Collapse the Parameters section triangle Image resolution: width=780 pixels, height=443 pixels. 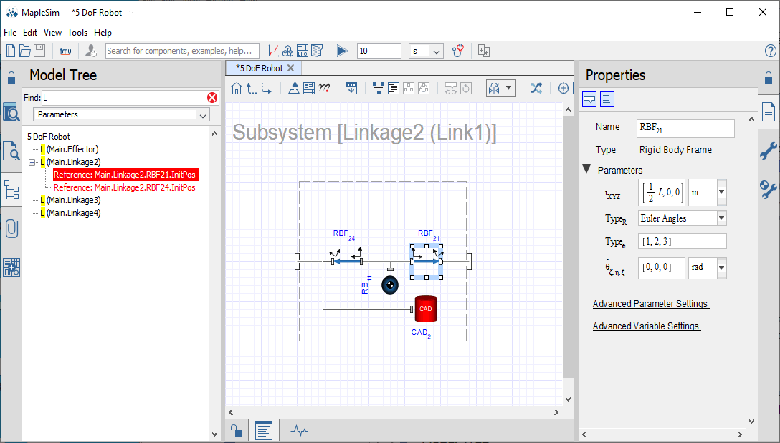(x=587, y=169)
